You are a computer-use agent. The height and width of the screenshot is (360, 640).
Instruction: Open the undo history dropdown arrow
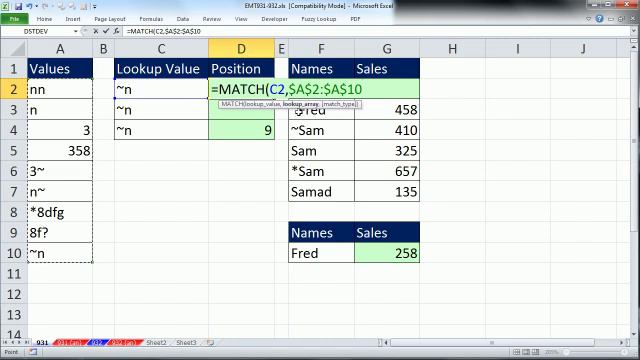tap(36, 7)
